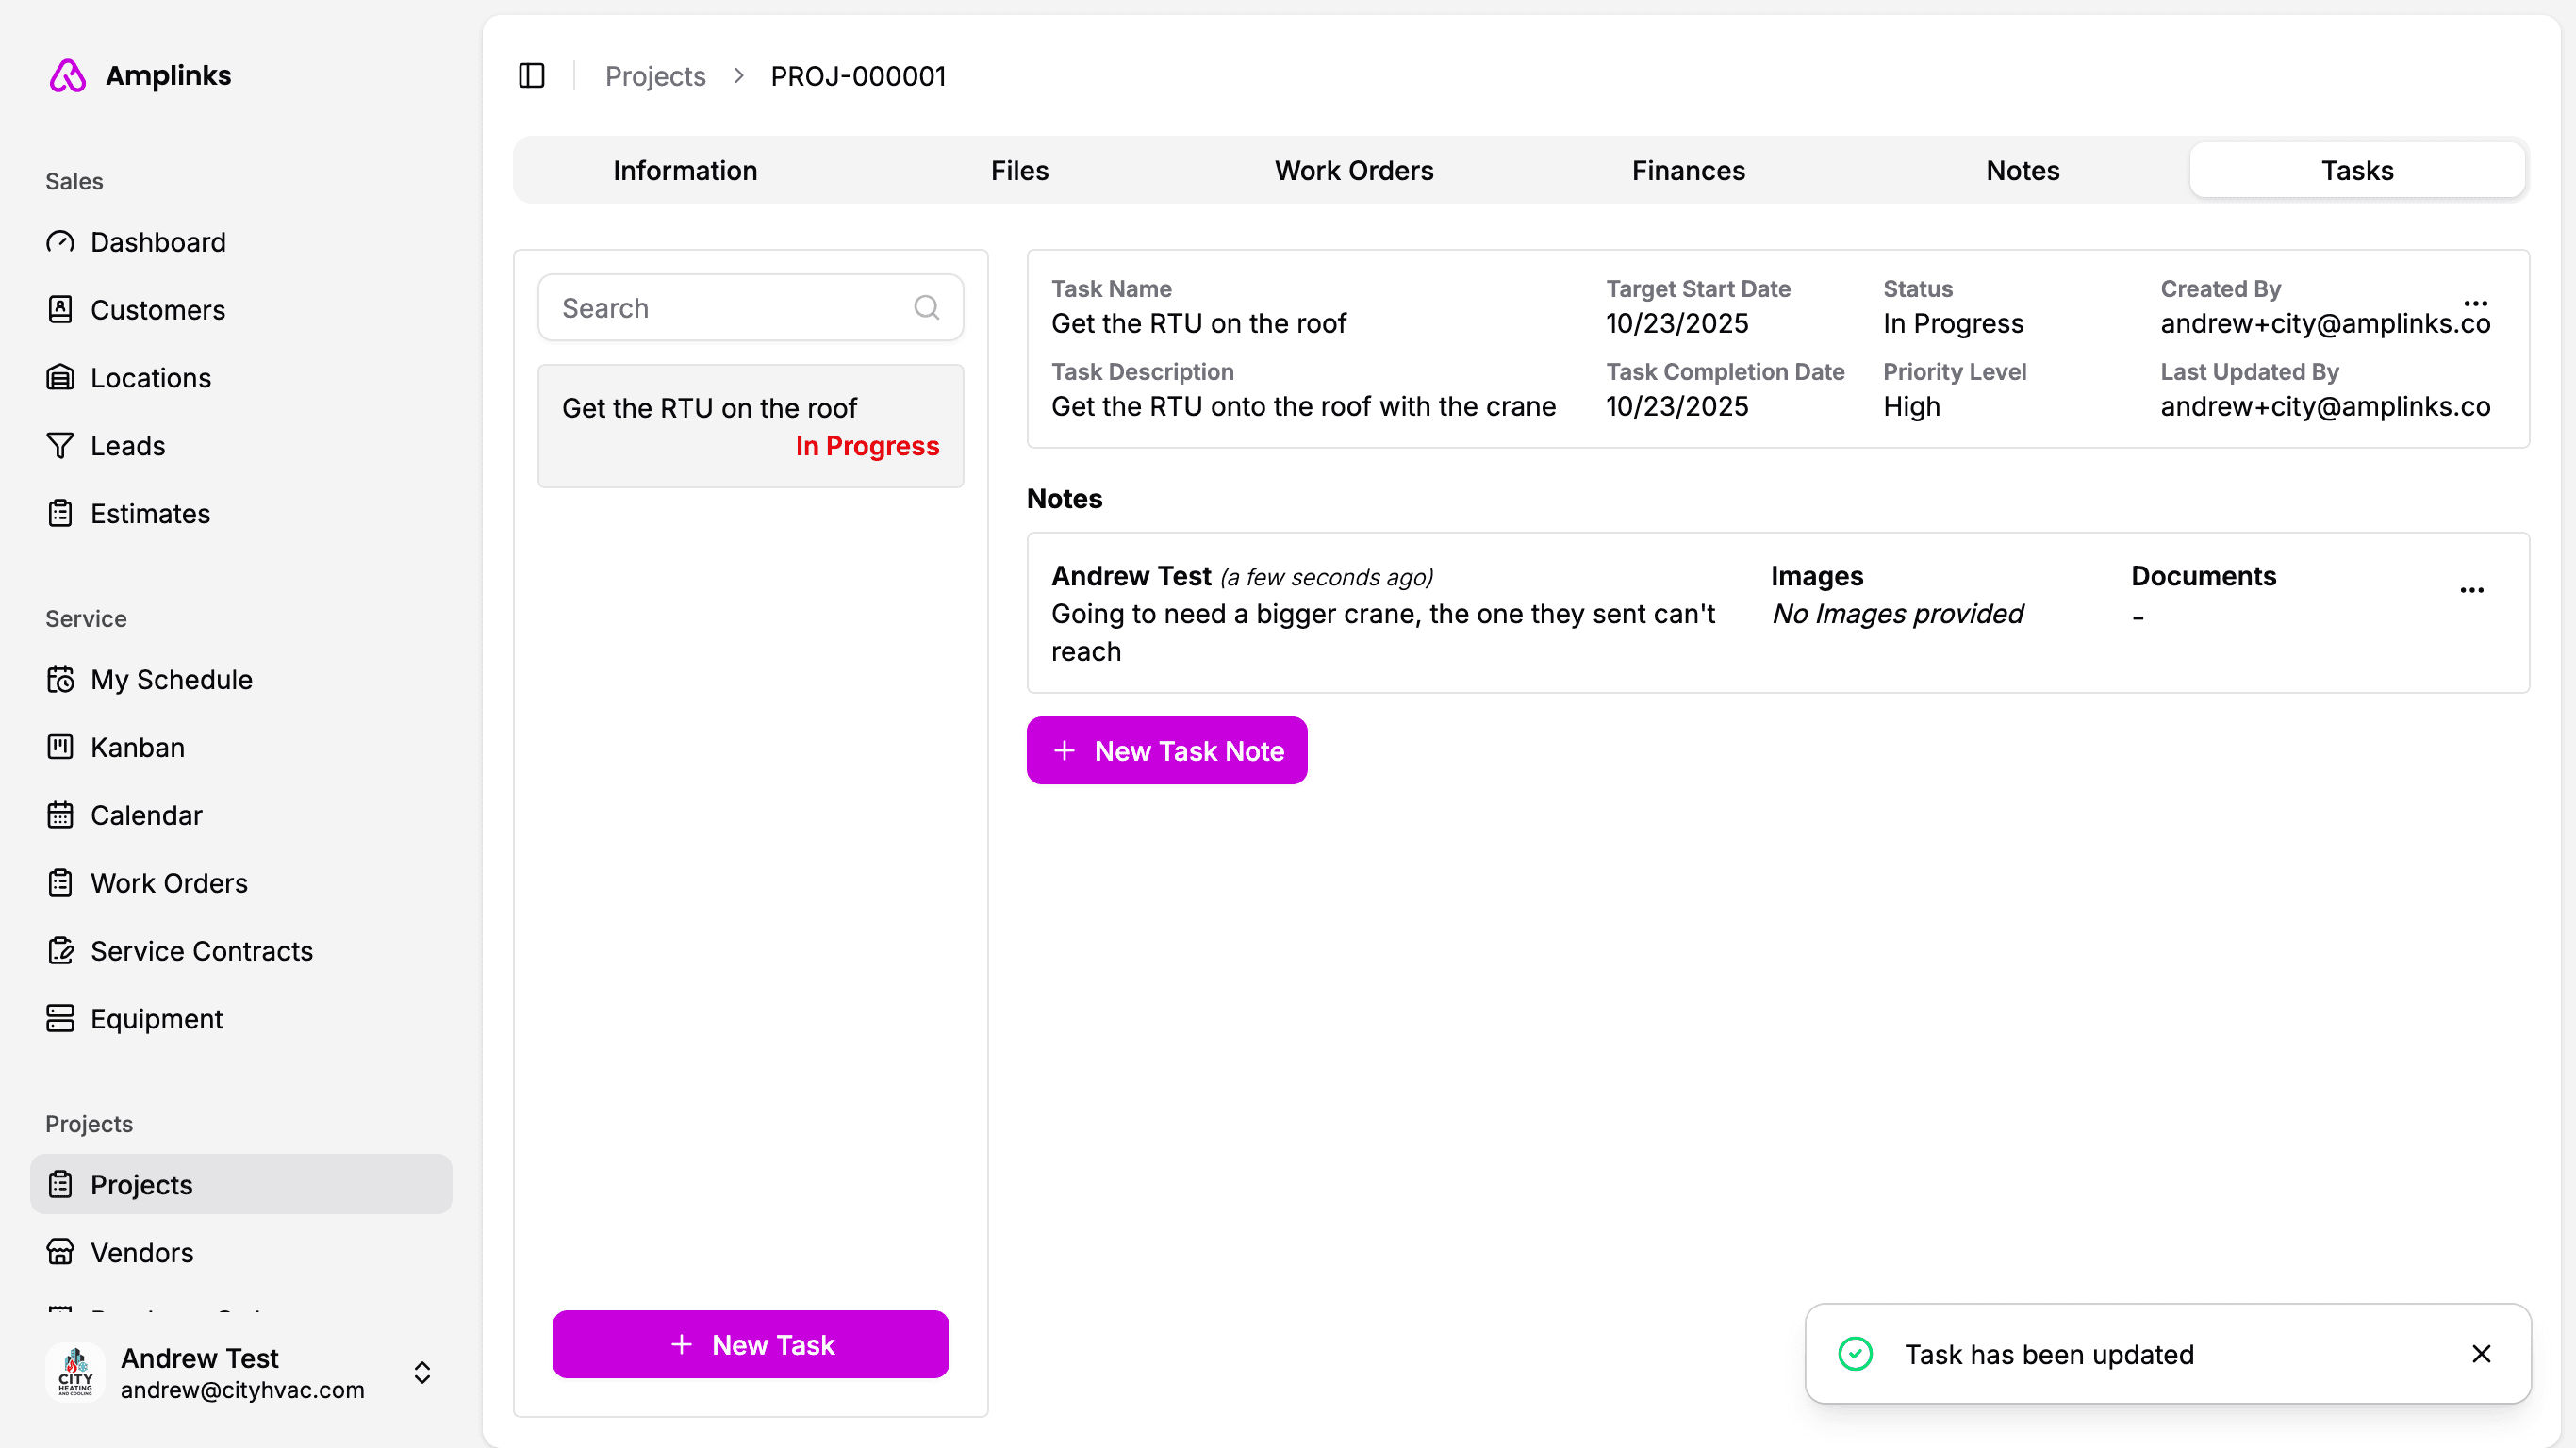
Task: Open the Vendors section
Action: click(141, 1252)
